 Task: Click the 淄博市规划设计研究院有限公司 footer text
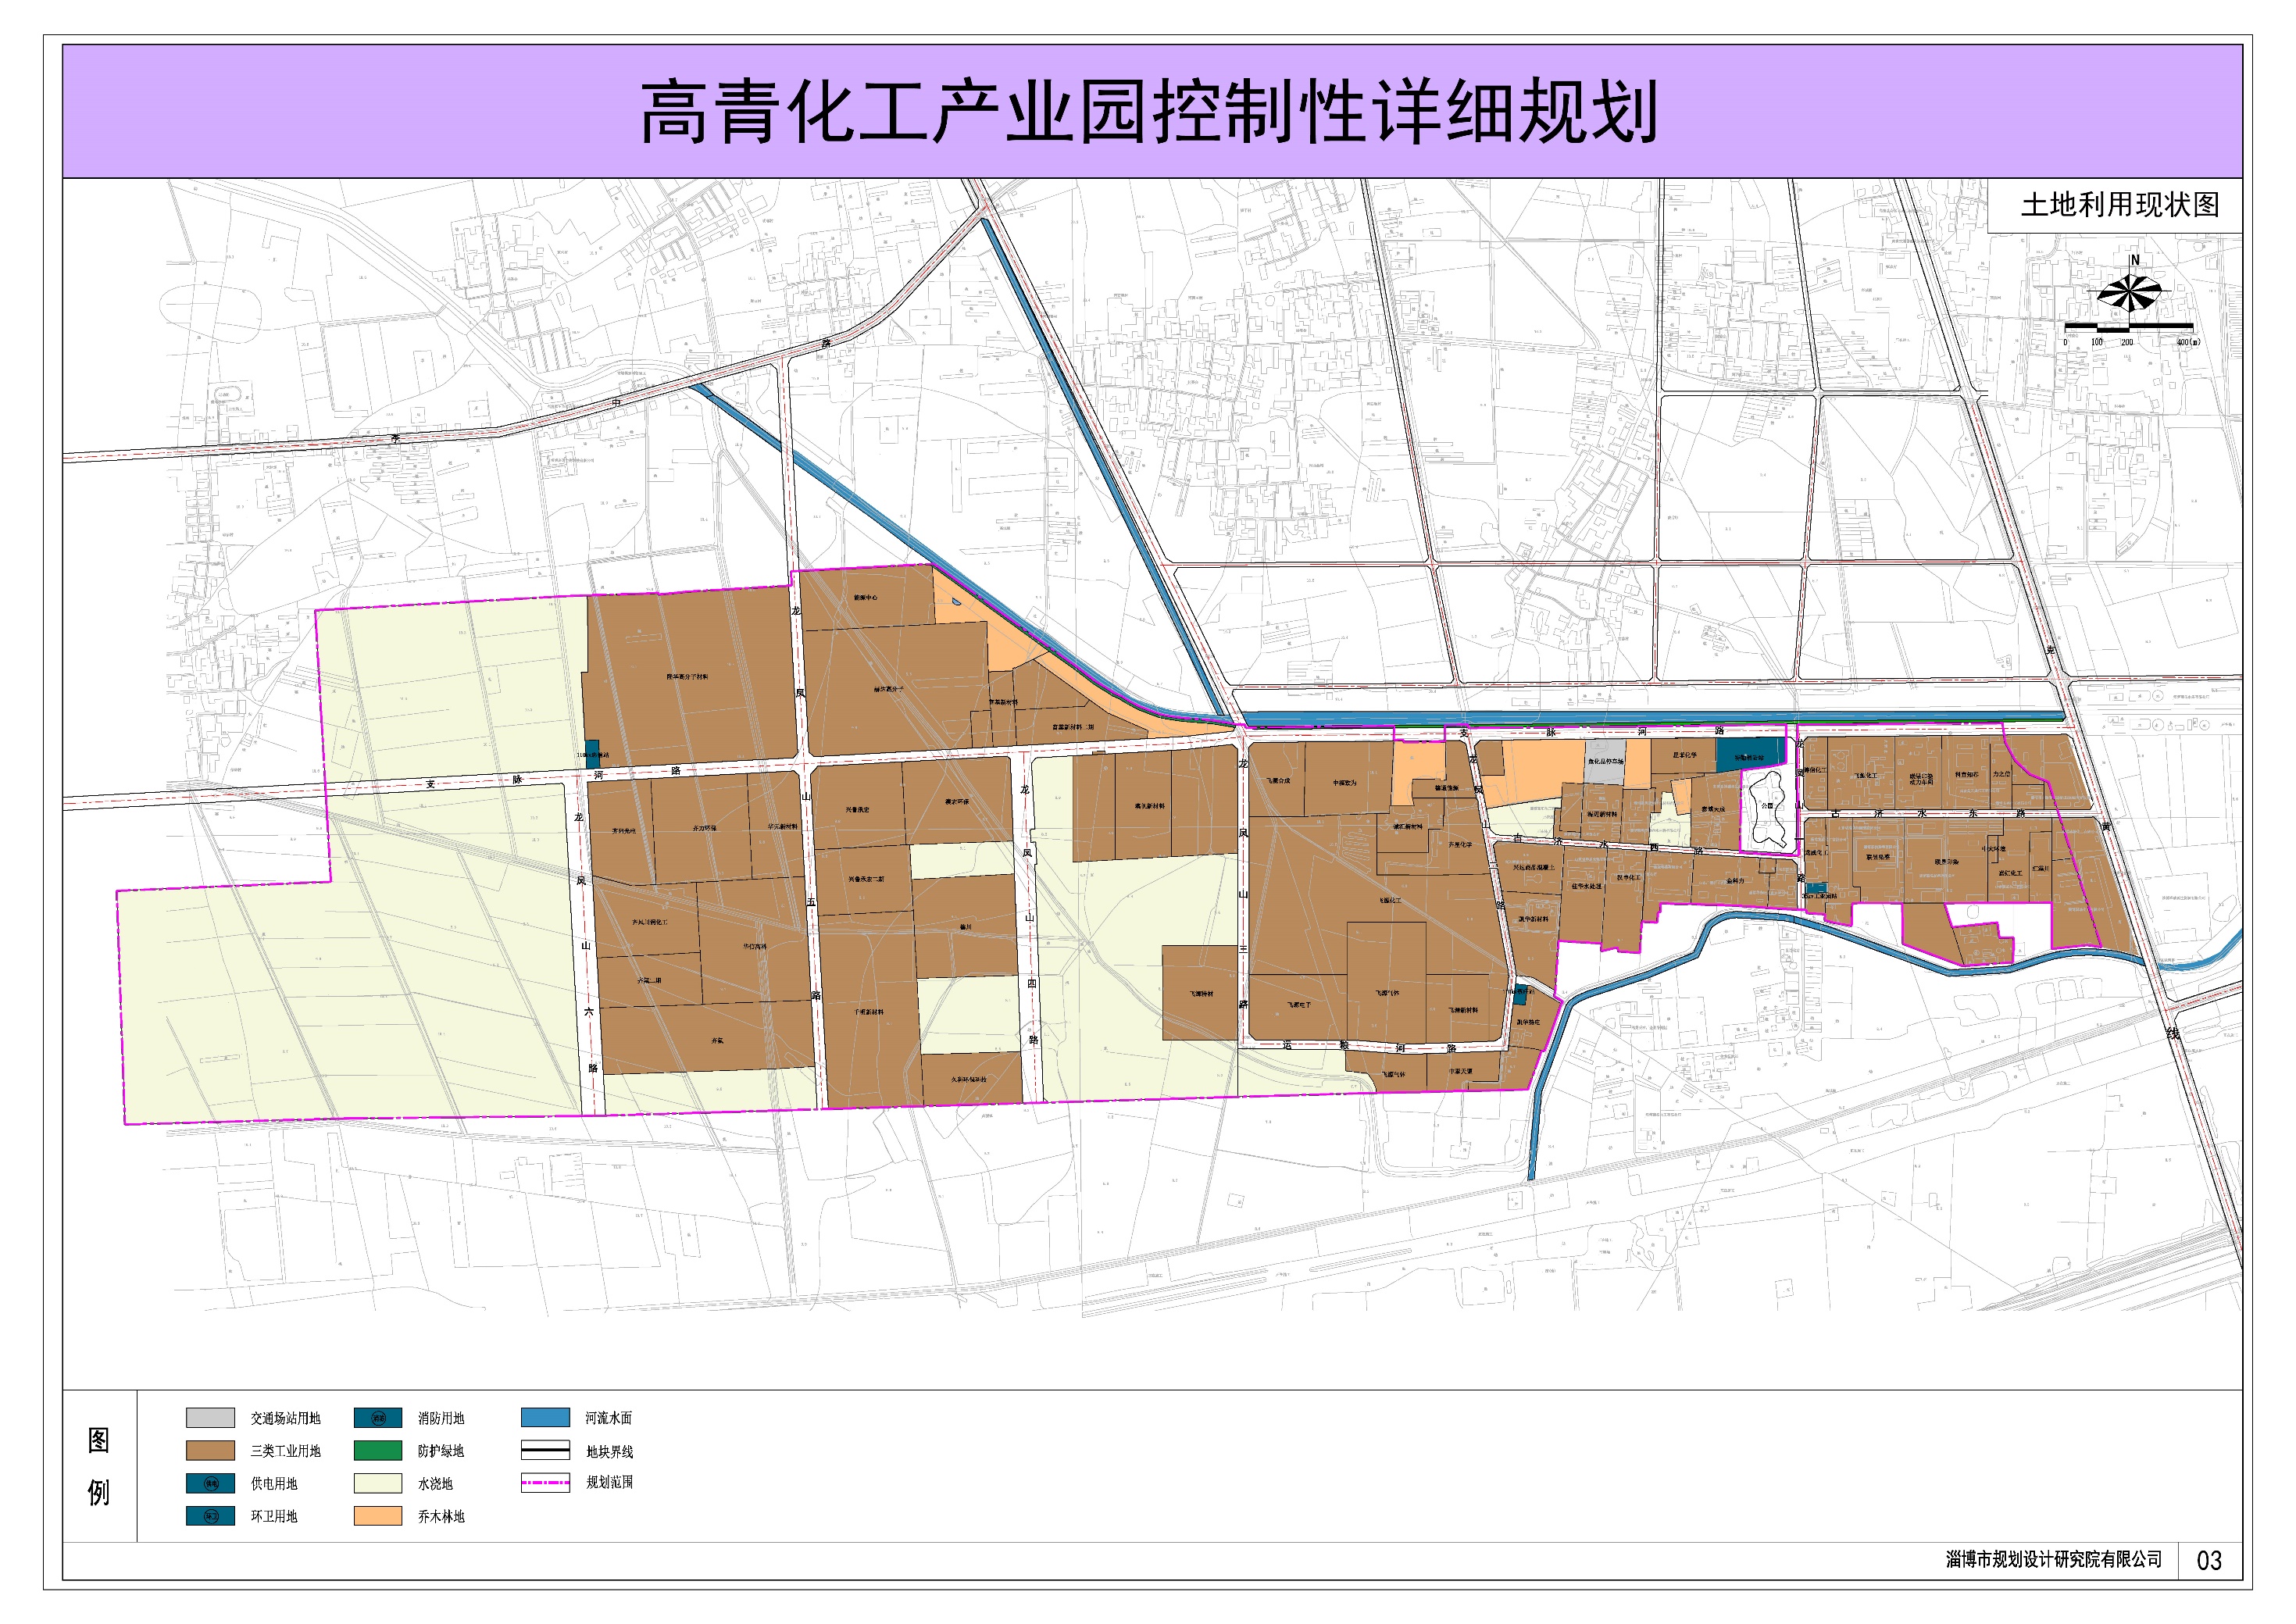[2053, 1560]
